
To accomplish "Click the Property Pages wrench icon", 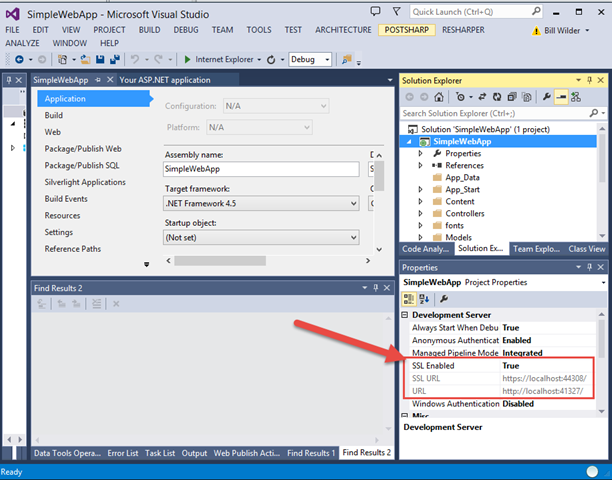I will click(444, 299).
